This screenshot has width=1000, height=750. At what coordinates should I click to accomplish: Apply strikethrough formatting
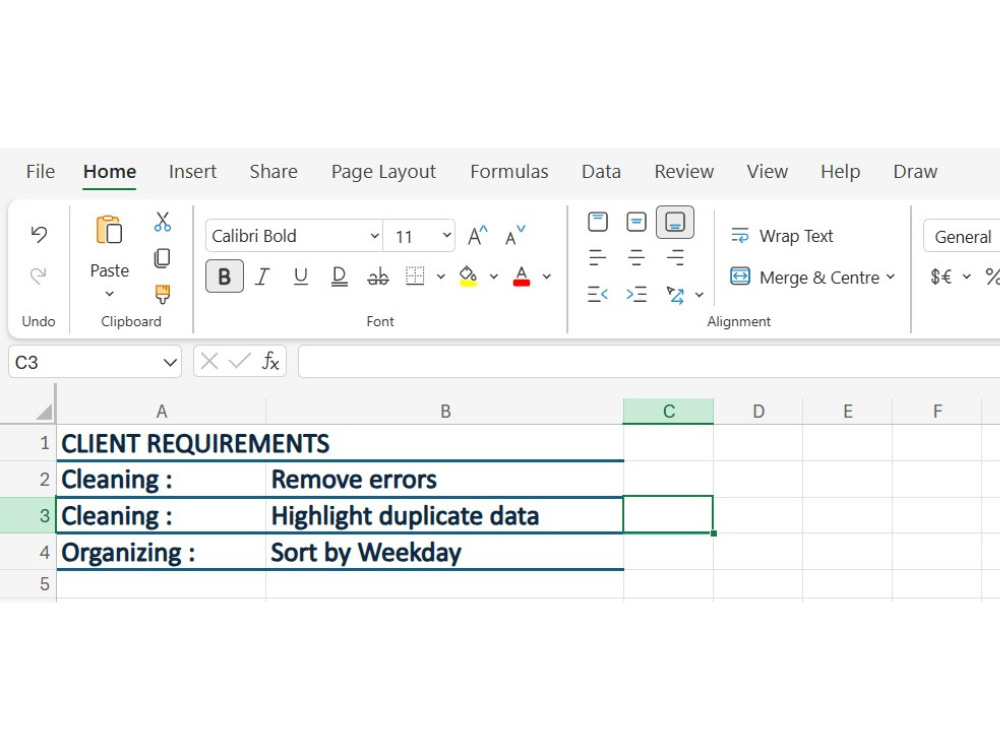pyautogui.click(x=378, y=276)
